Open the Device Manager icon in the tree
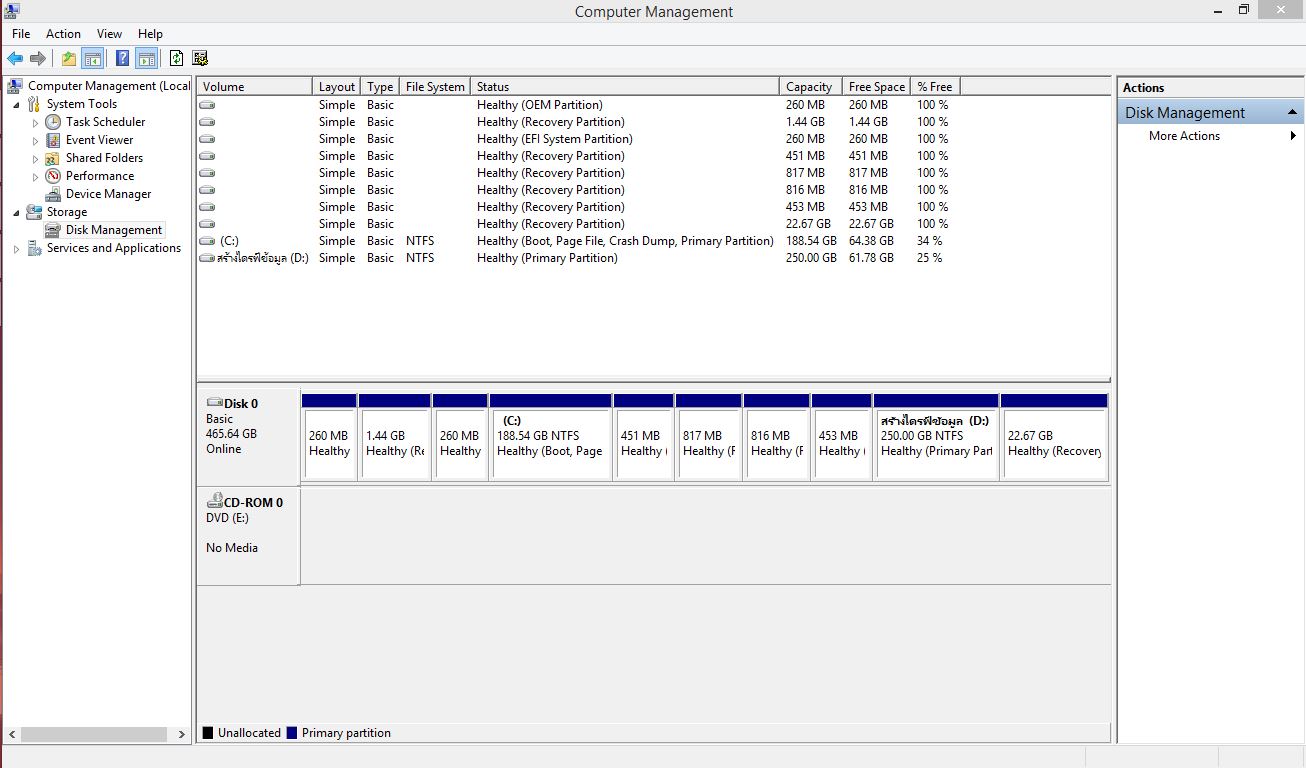 (x=53, y=194)
